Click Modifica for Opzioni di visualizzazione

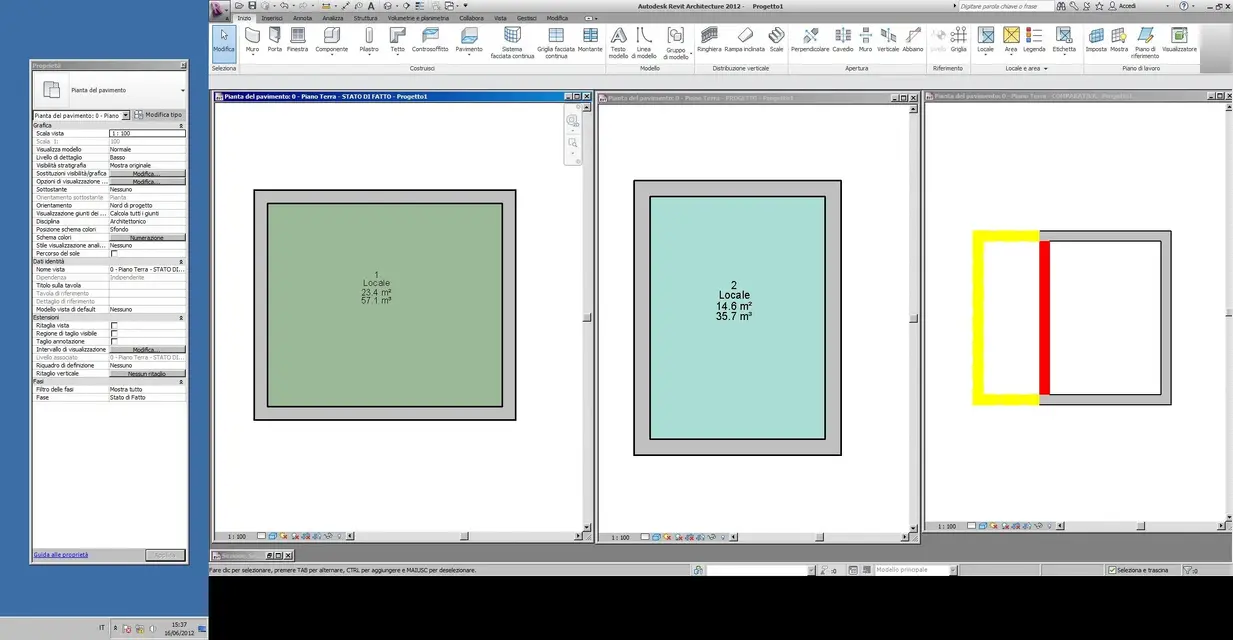147,182
